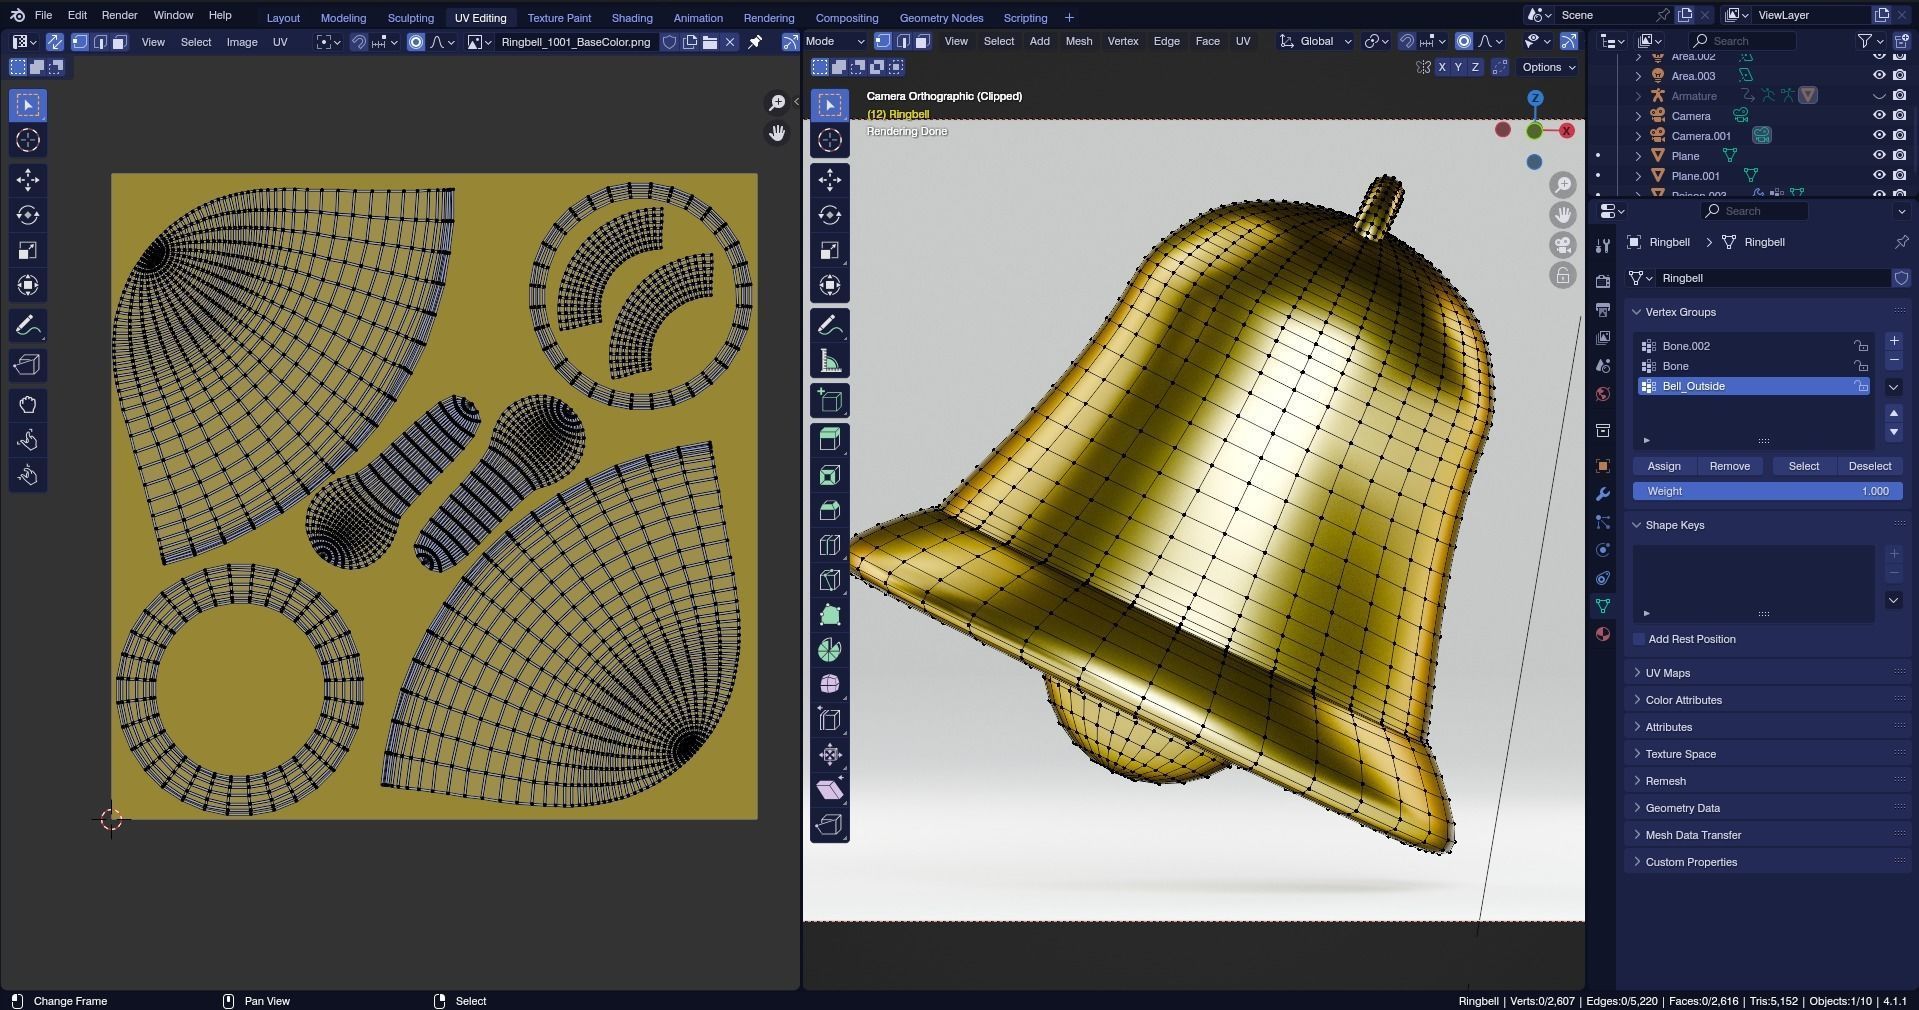Expand the Remesh panel
Image resolution: width=1919 pixels, height=1010 pixels.
pyautogui.click(x=1665, y=781)
